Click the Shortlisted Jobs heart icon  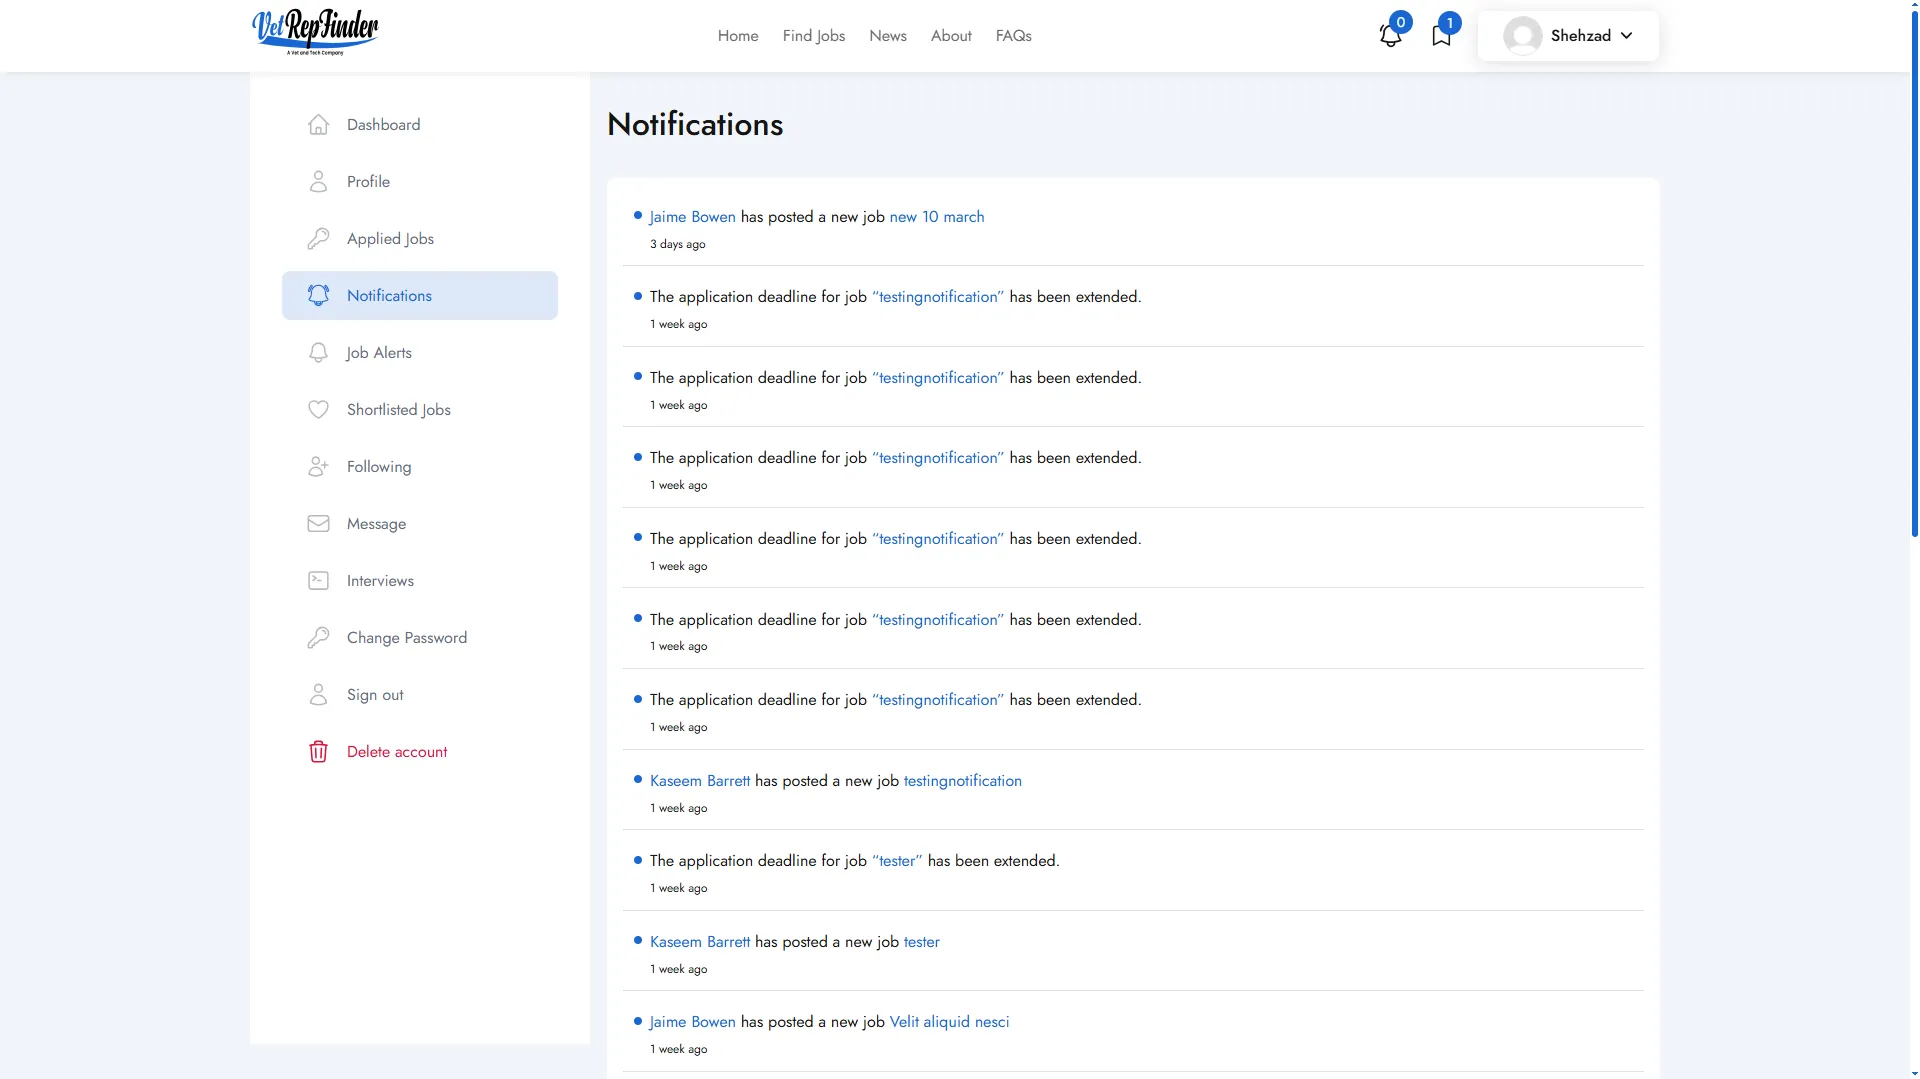pos(318,410)
